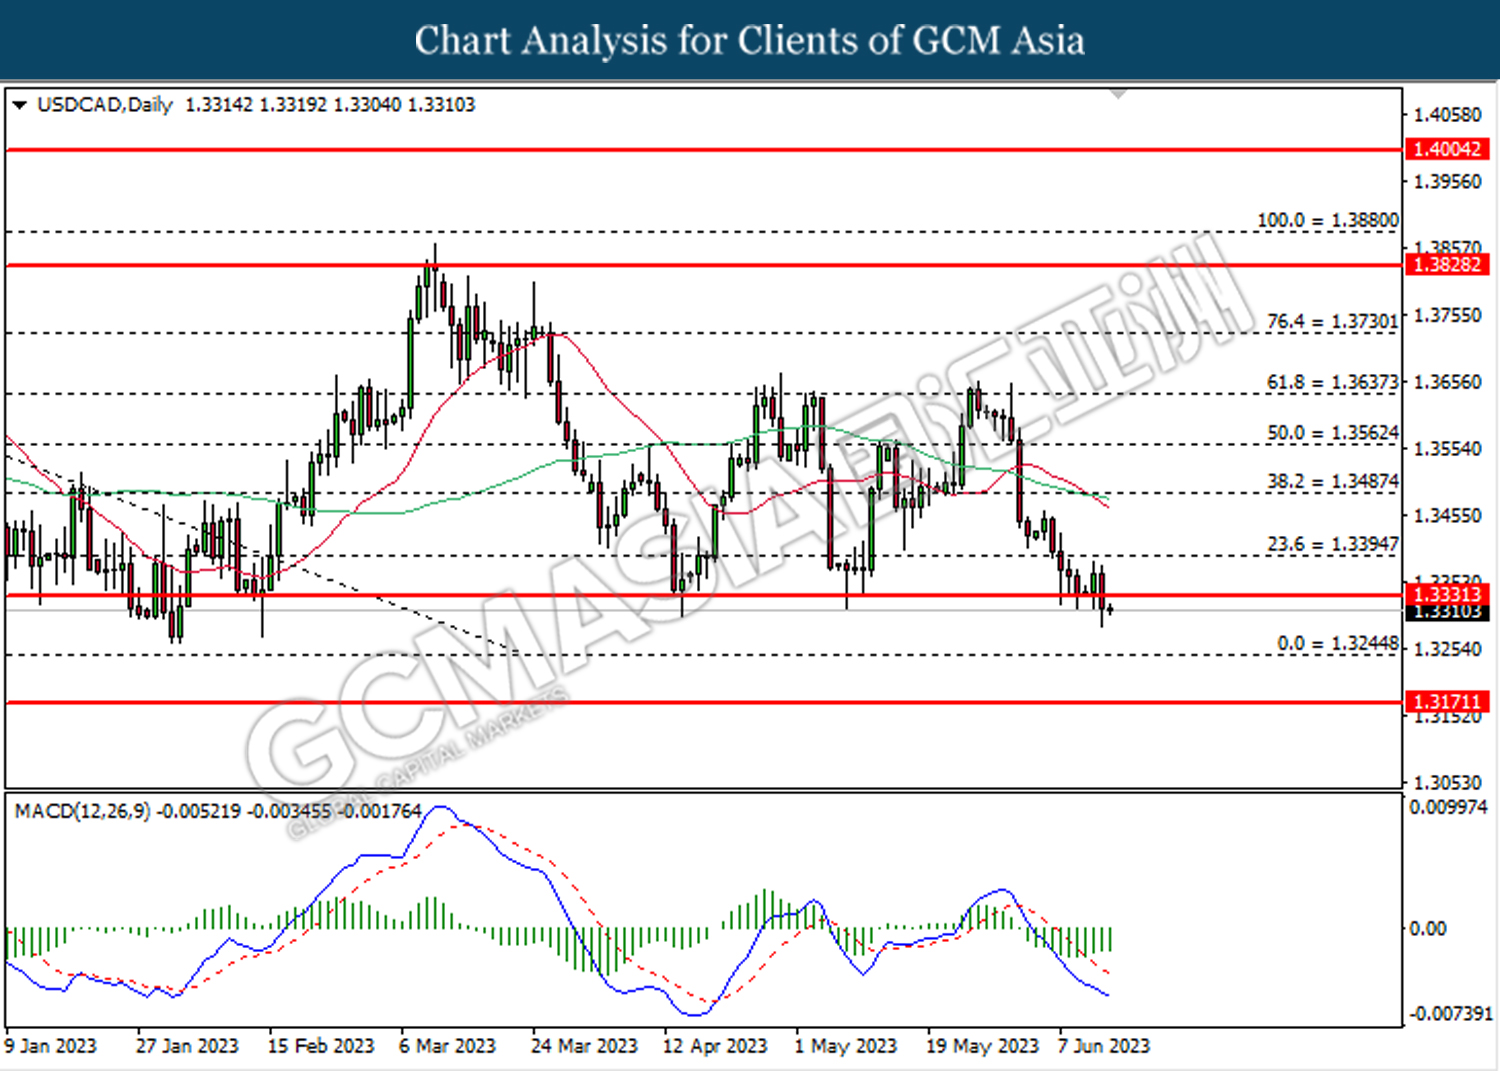Image resolution: width=1500 pixels, height=1071 pixels.
Task: Click the 1.40580 price scale value
Action: click(1447, 115)
